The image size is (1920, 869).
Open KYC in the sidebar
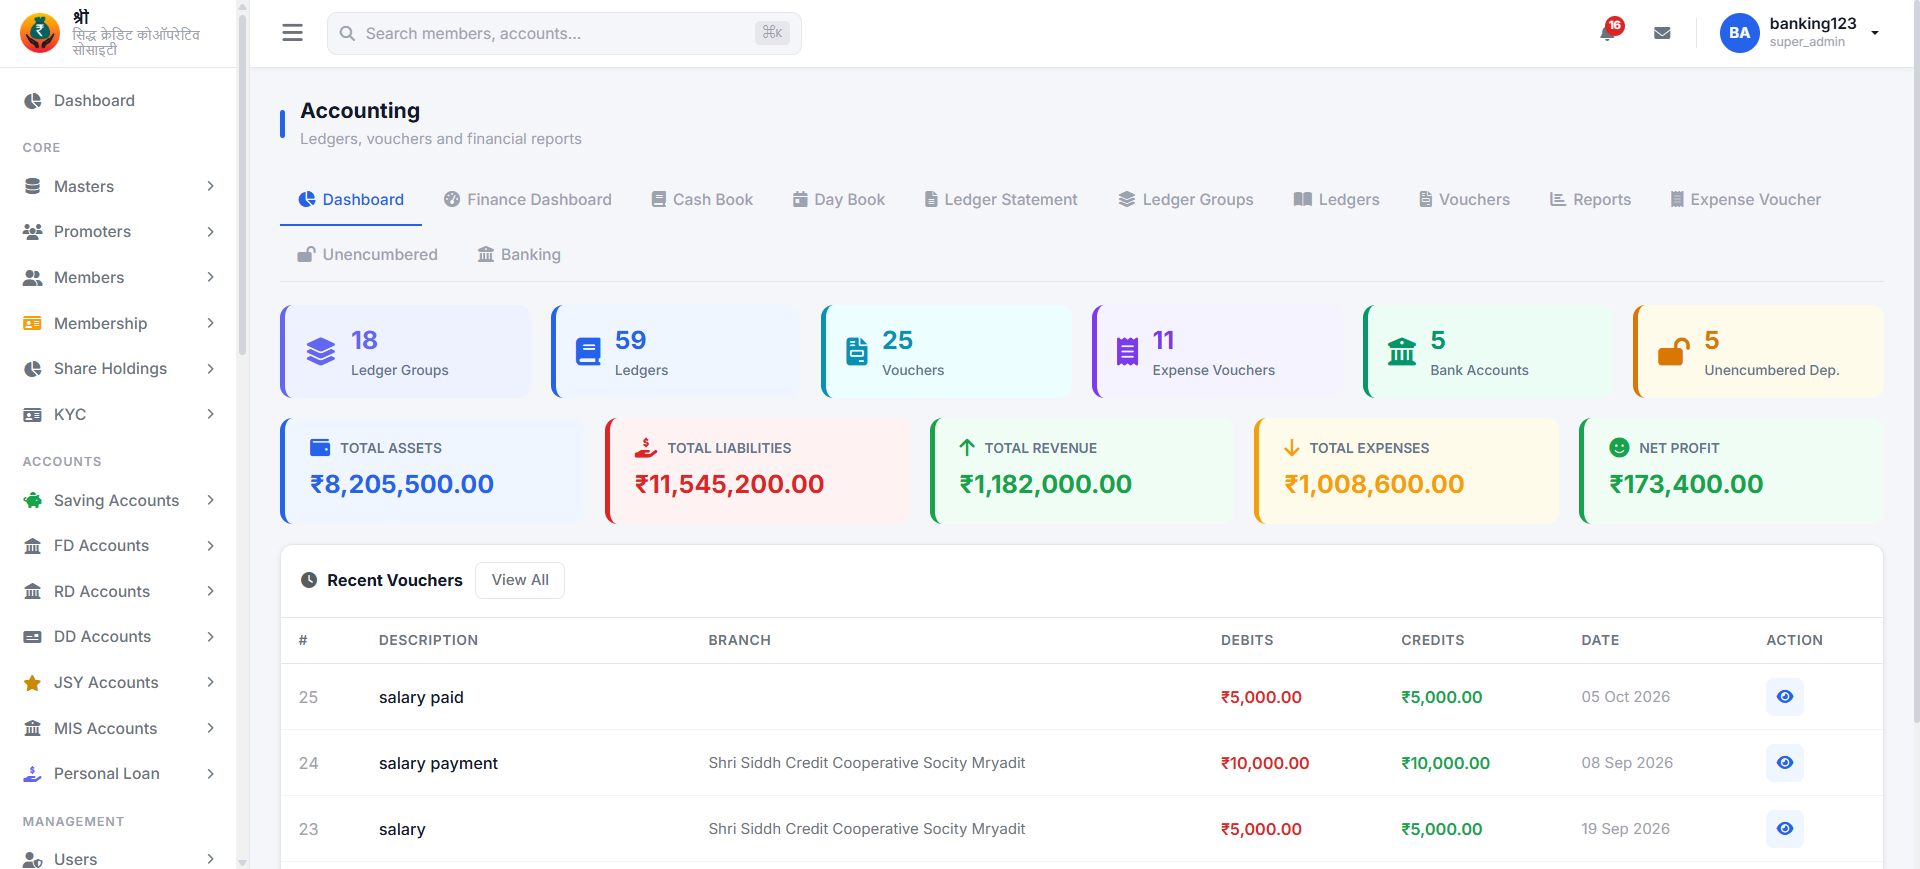point(118,414)
